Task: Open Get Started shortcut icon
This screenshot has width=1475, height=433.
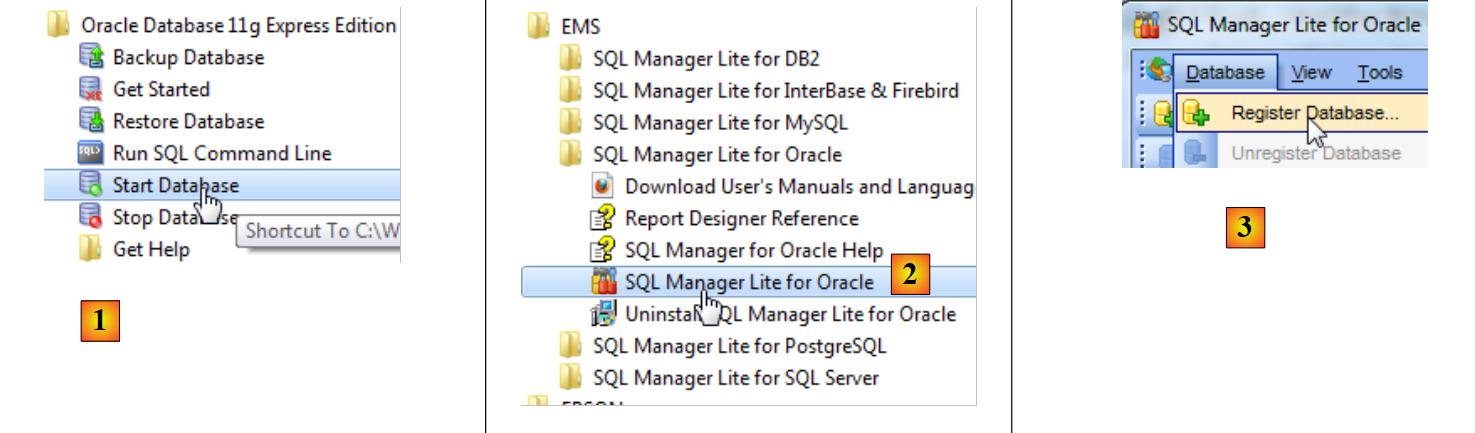Action: coord(91,90)
